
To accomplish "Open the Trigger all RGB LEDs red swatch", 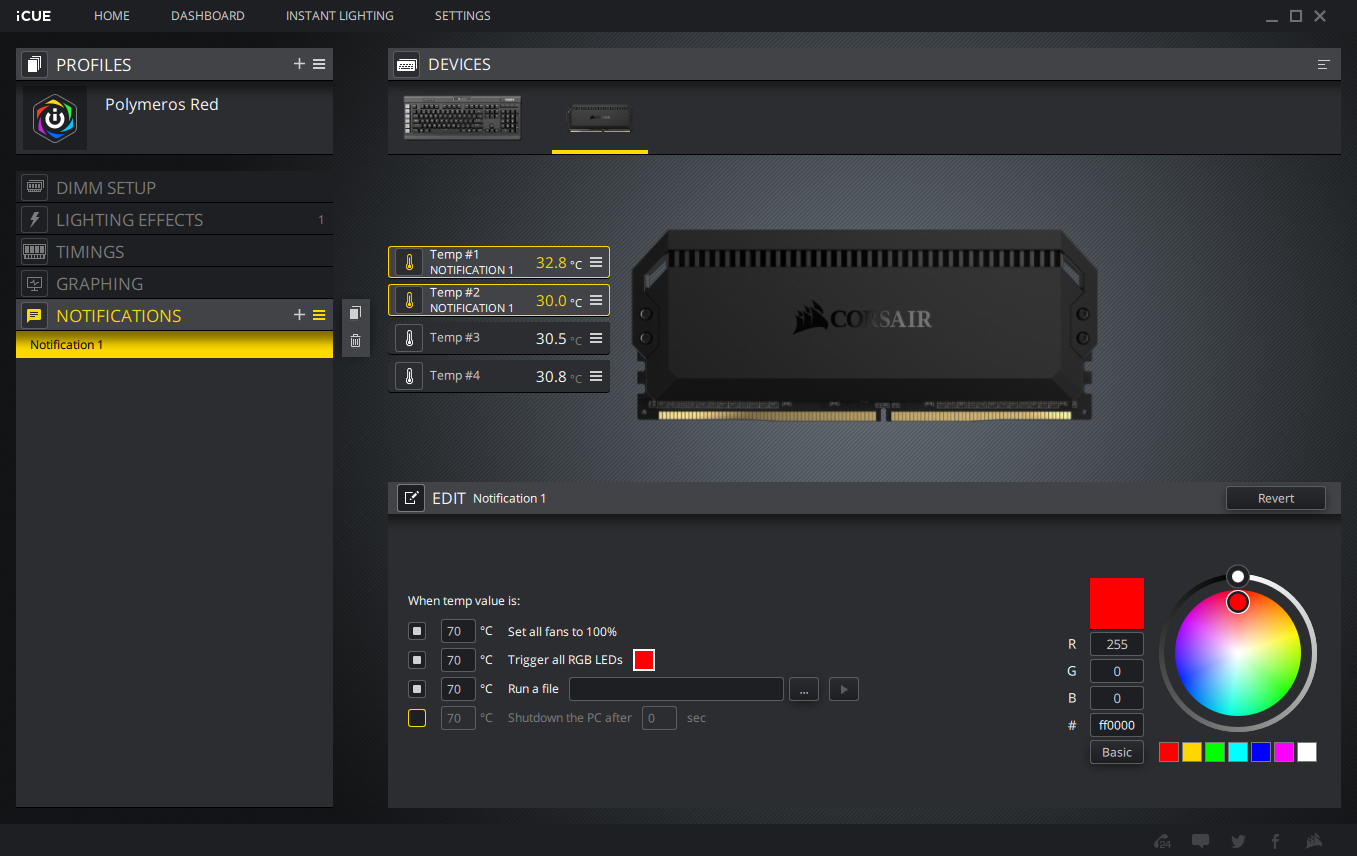I will tap(644, 660).
